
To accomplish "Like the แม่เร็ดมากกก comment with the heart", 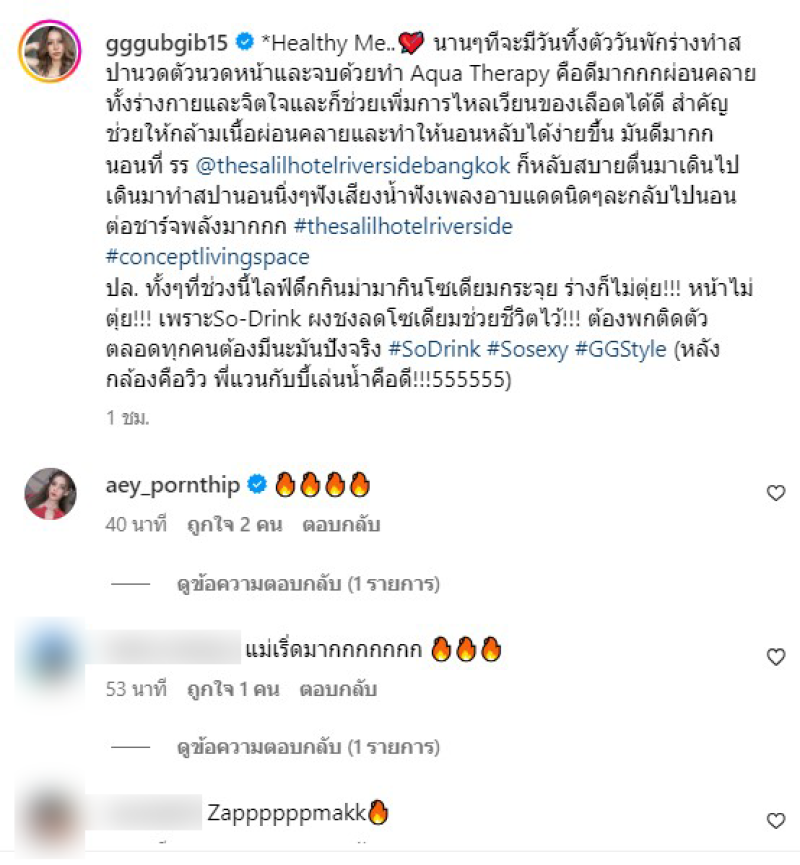I will [x=776, y=656].
